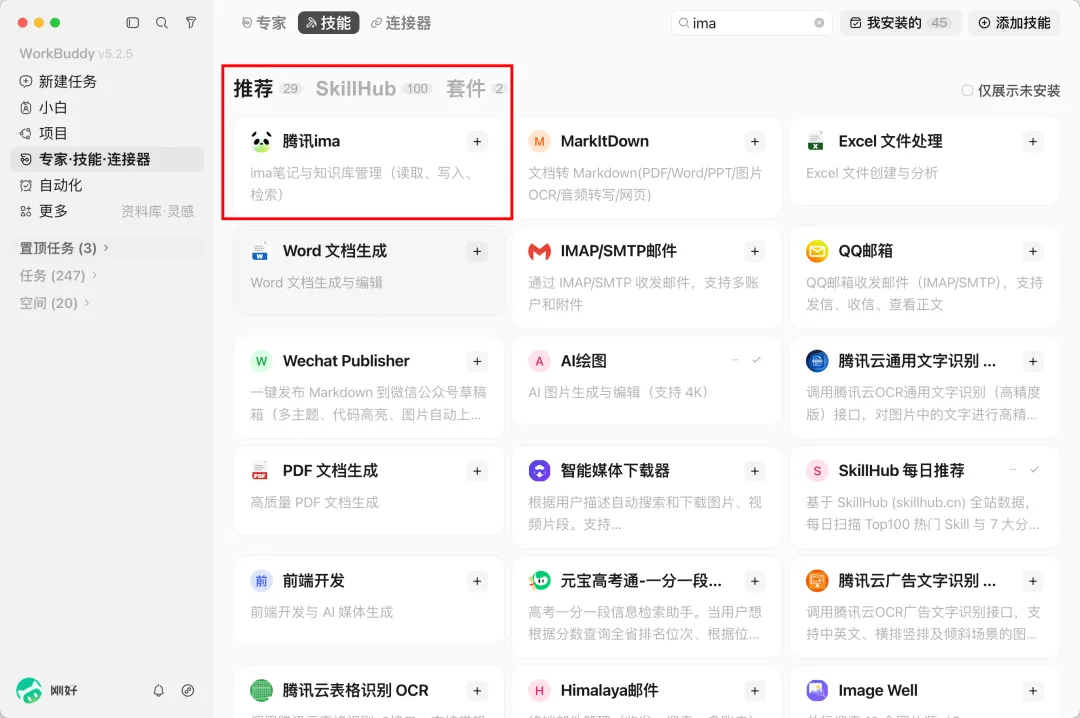Open the Wechat Publisher card title
The width and height of the screenshot is (1080, 718).
(x=346, y=361)
